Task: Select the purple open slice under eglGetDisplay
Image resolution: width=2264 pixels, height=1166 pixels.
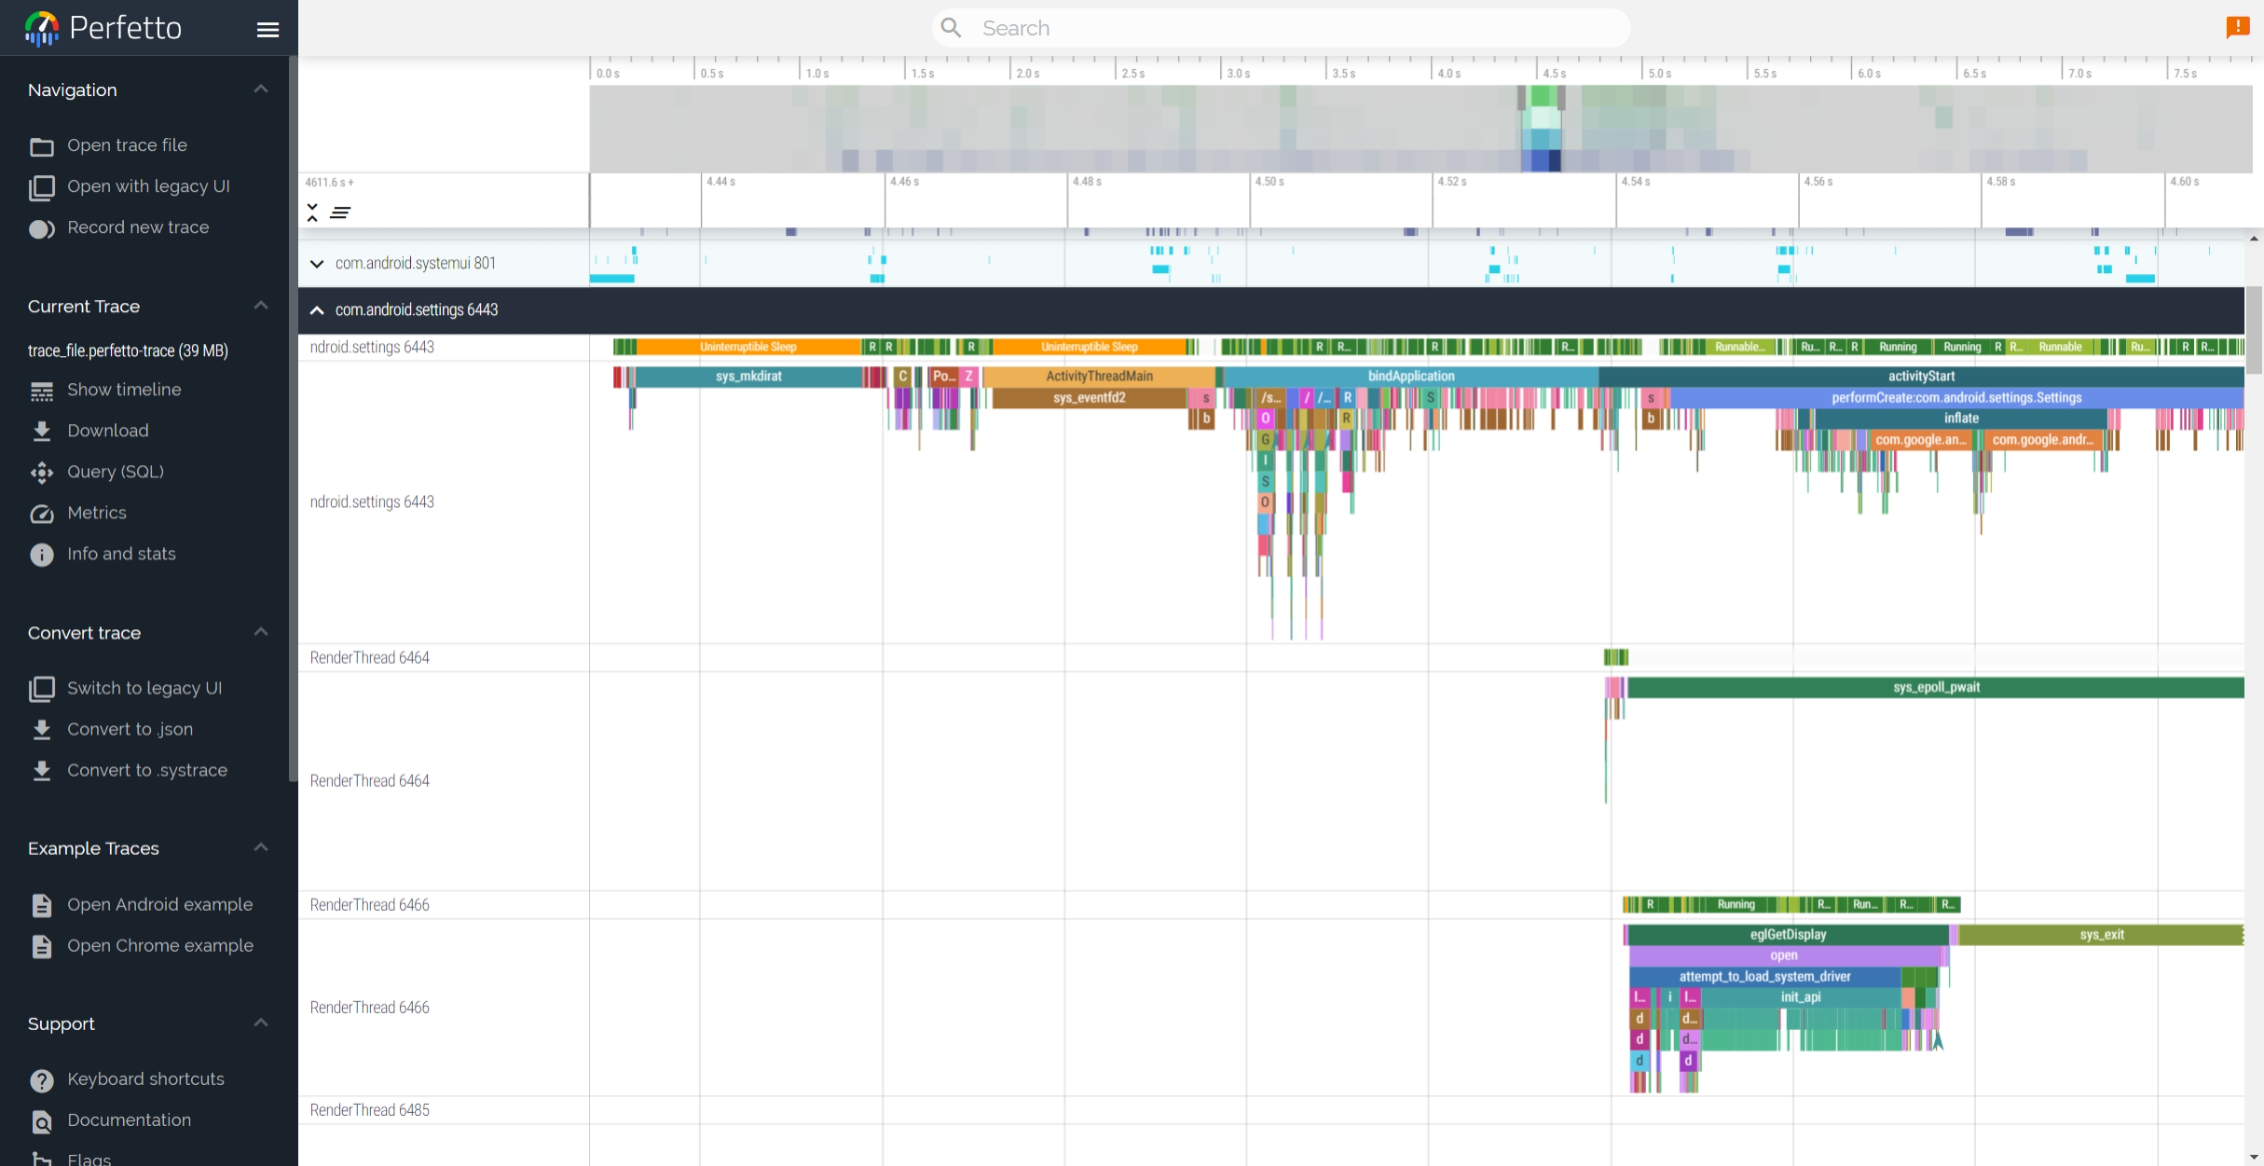Action: tap(1784, 955)
